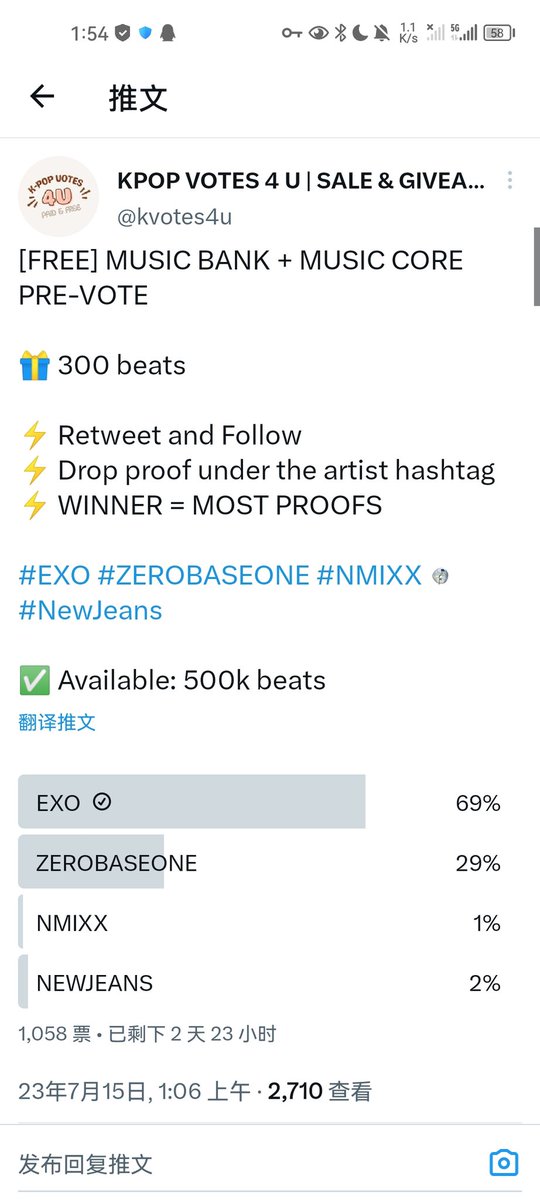Select the NEWJEANS poll option
This screenshot has height=1200, width=540.
pyautogui.click(x=260, y=982)
